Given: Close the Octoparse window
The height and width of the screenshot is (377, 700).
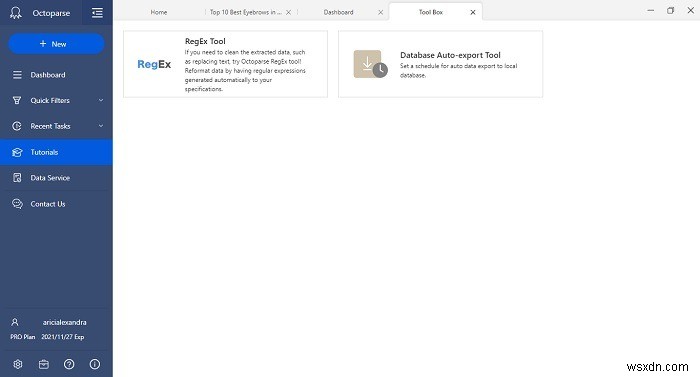Looking at the screenshot, I should tap(690, 10).
